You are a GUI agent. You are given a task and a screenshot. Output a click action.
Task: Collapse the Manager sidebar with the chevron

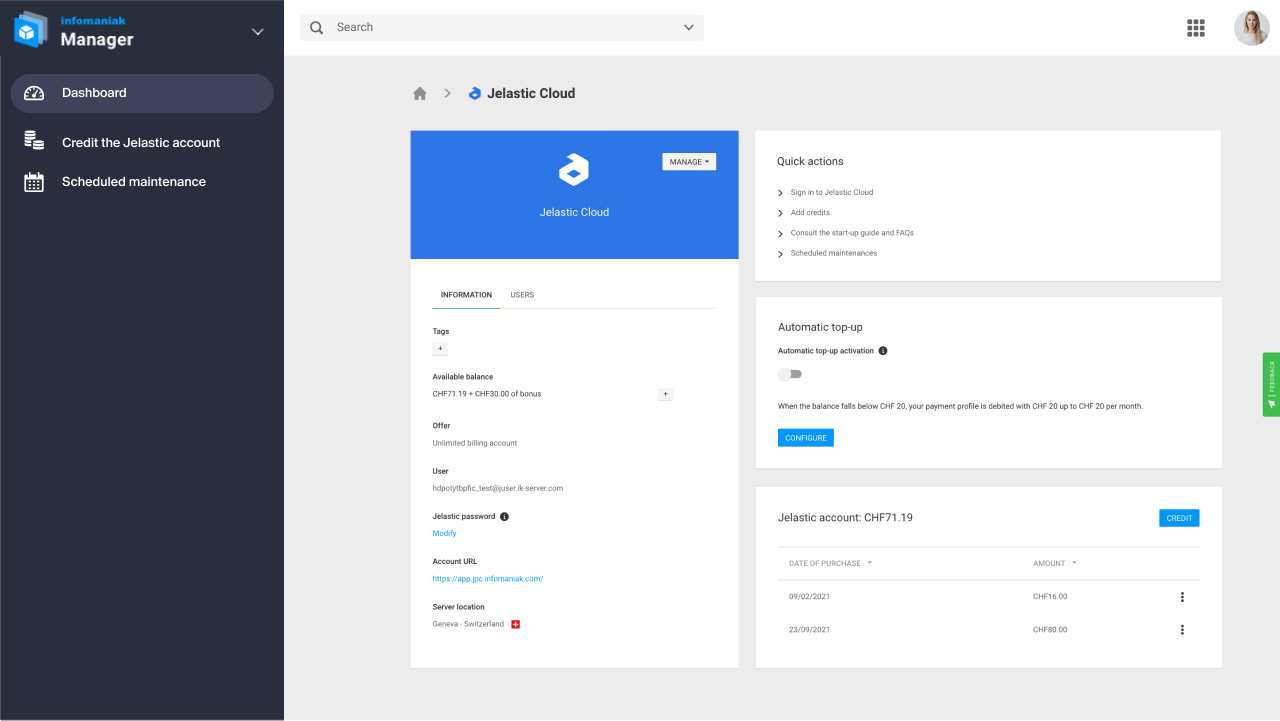257,31
